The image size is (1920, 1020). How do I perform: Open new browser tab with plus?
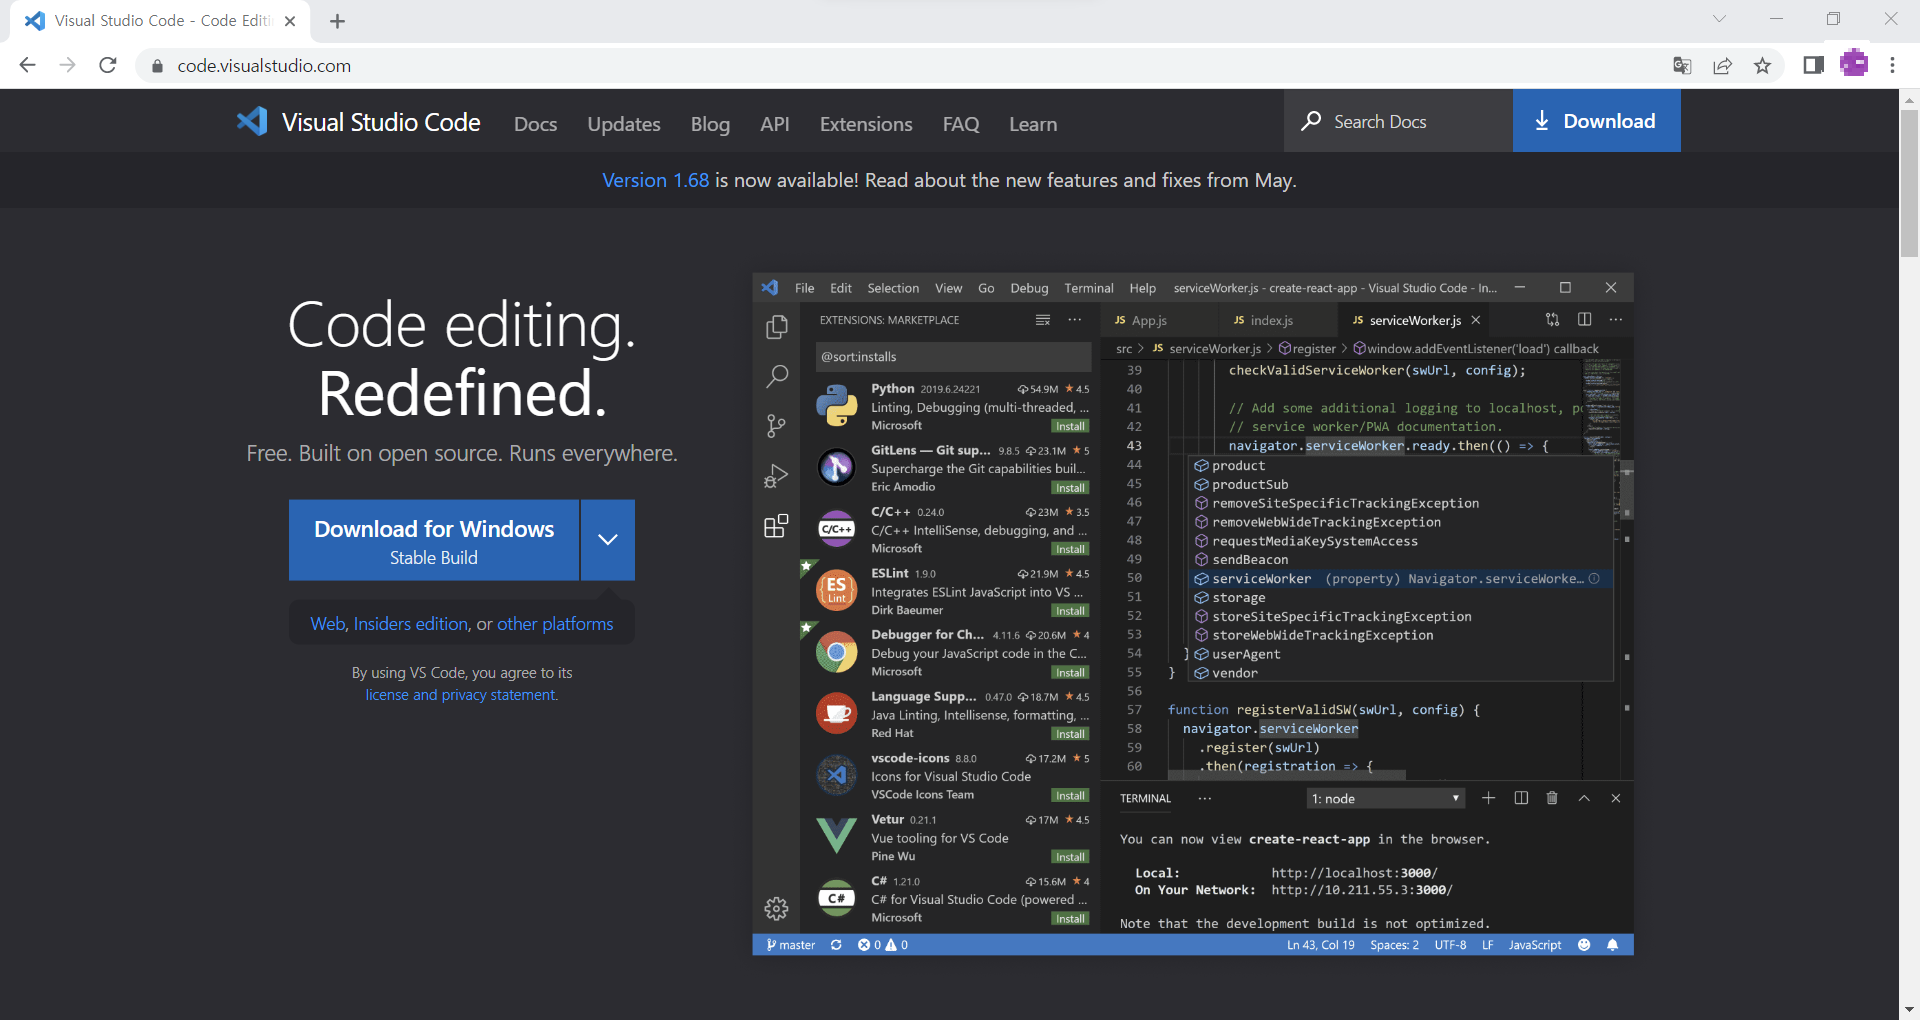(337, 21)
